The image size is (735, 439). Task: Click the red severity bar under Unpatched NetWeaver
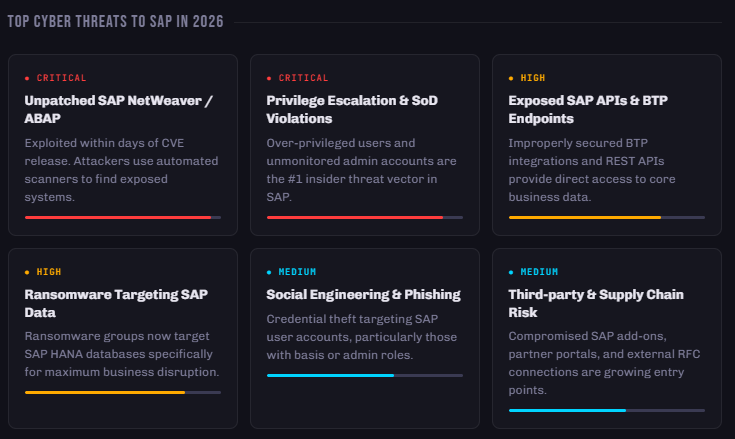(x=123, y=217)
